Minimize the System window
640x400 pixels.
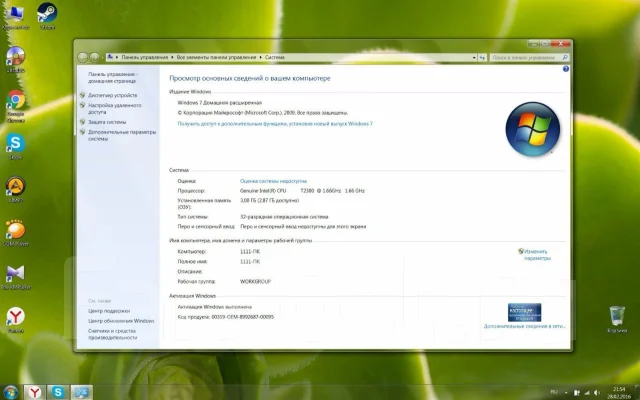click(x=533, y=43)
